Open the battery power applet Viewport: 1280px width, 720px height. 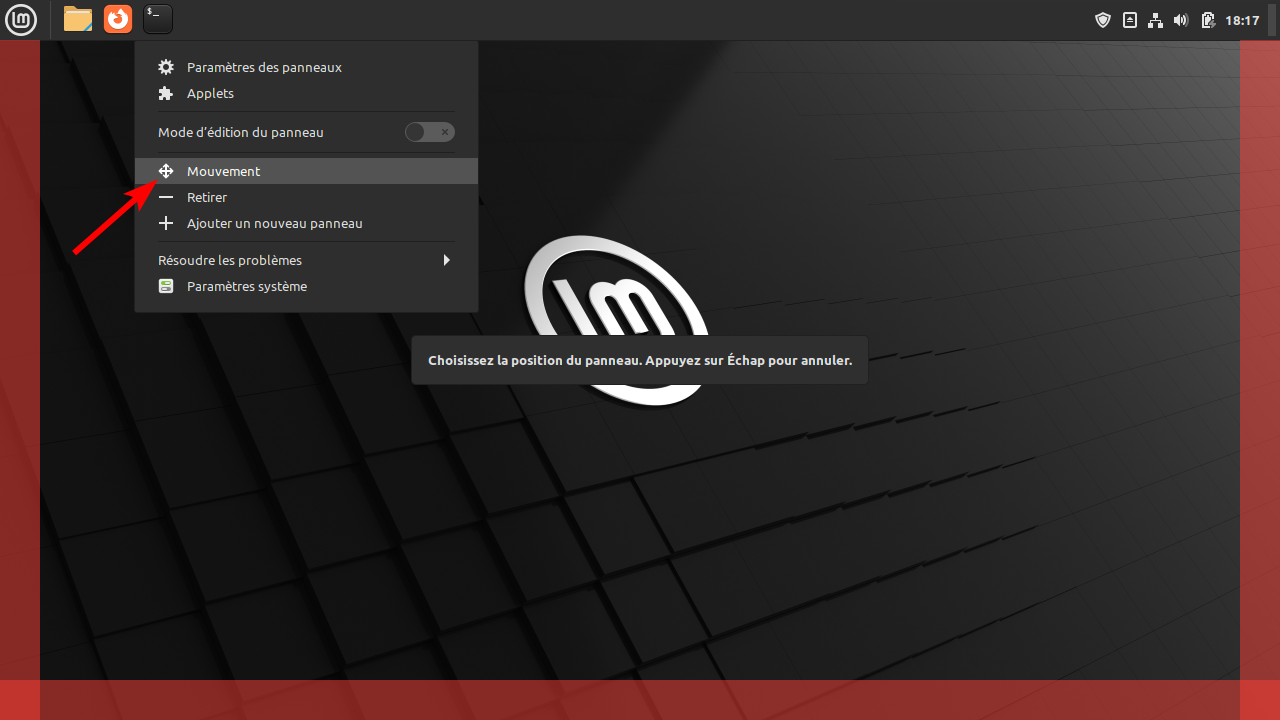(1208, 20)
